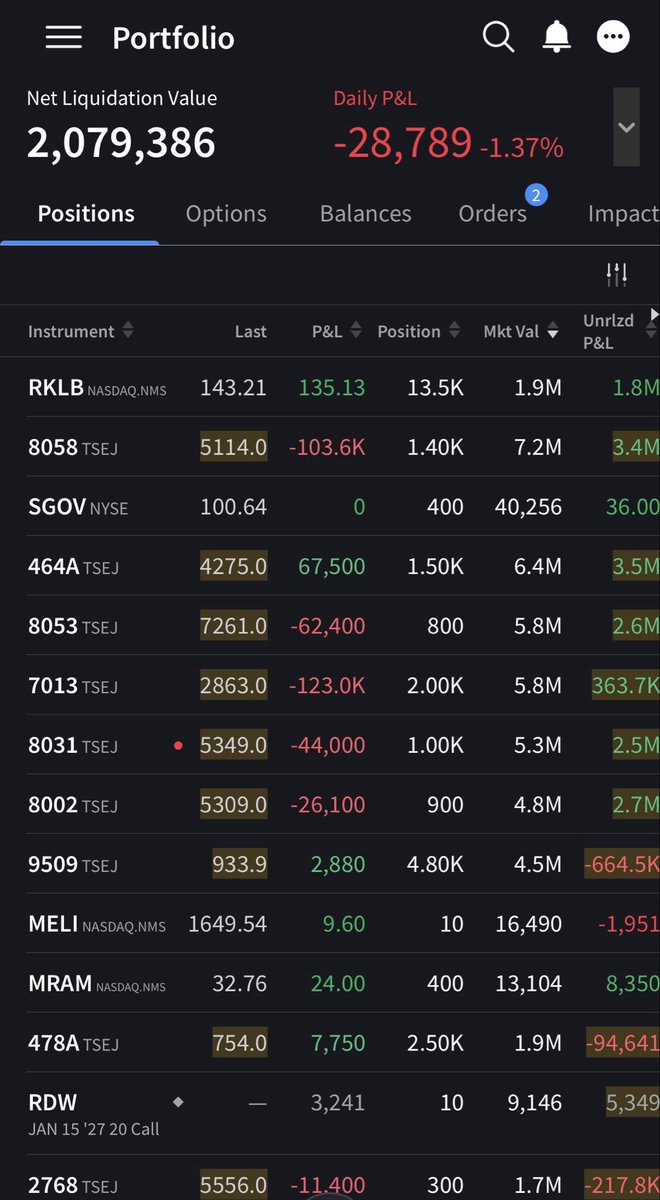660x1200 pixels.
Task: Tap the search magnifier icon
Action: pyautogui.click(x=498, y=37)
